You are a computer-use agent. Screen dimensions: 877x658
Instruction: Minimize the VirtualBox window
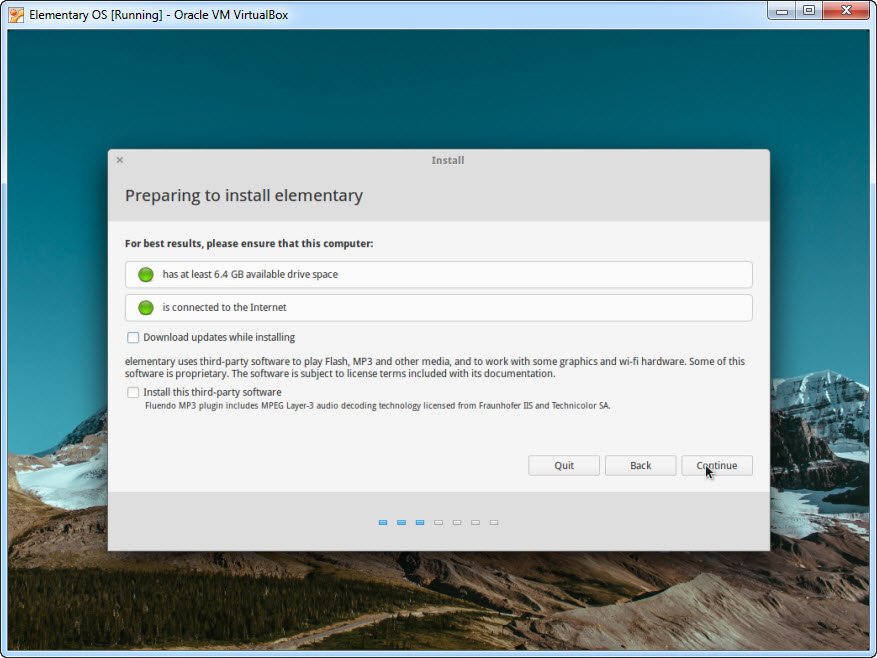click(x=782, y=11)
